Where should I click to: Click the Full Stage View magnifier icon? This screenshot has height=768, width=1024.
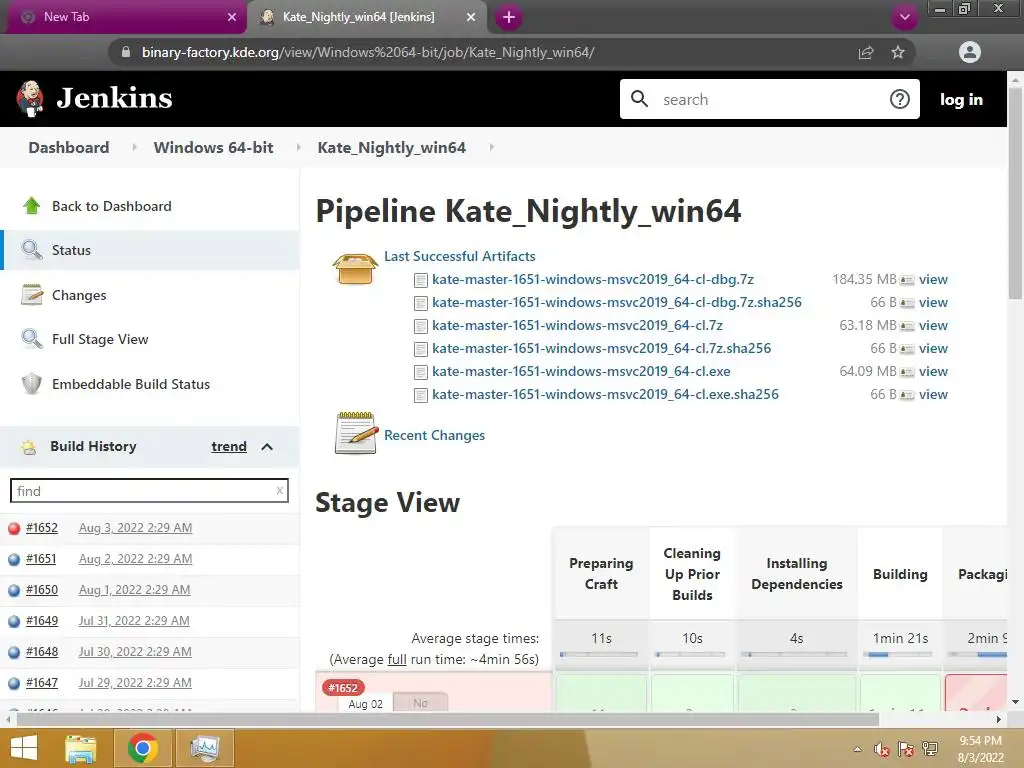[x=31, y=339]
